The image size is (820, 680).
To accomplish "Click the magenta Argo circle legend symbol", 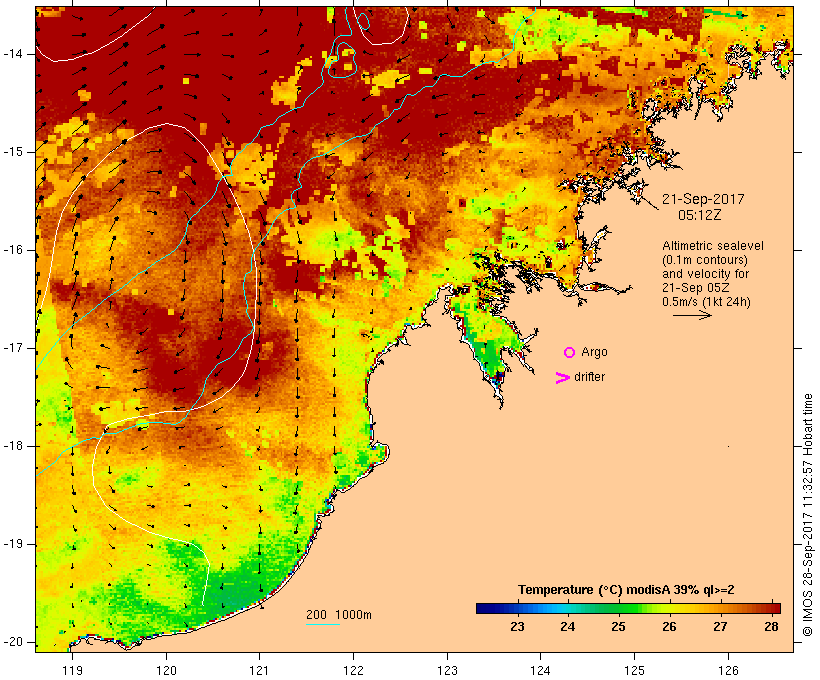I will (570, 353).
